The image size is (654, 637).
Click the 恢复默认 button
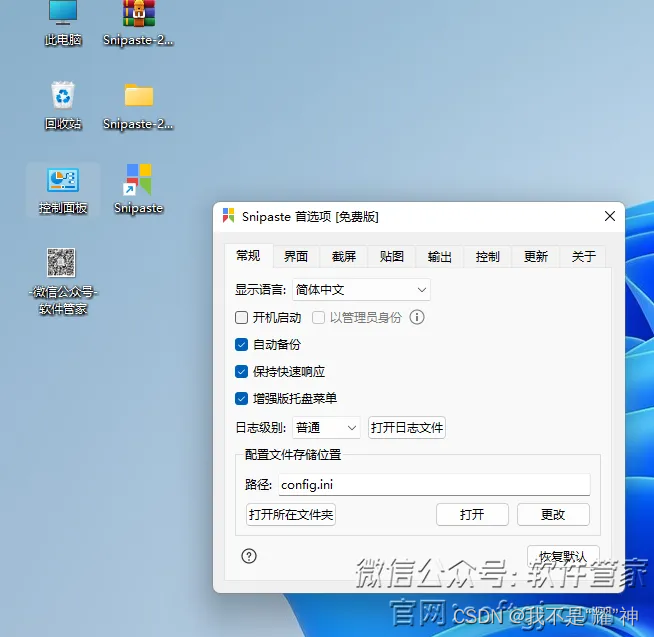click(x=563, y=556)
